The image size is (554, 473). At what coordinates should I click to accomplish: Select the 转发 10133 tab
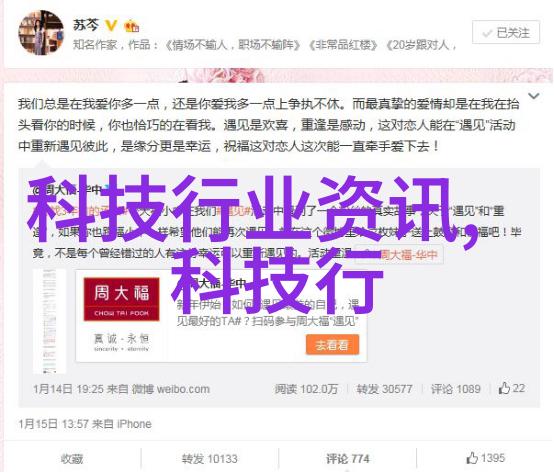click(210, 459)
